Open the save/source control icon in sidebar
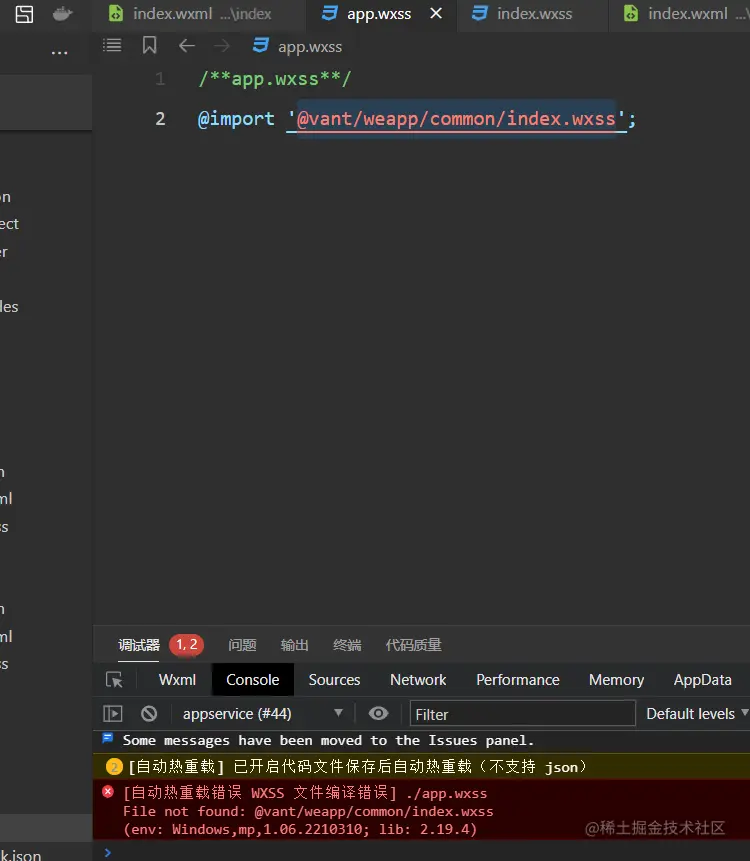This screenshot has height=861, width=750. click(x=24, y=14)
